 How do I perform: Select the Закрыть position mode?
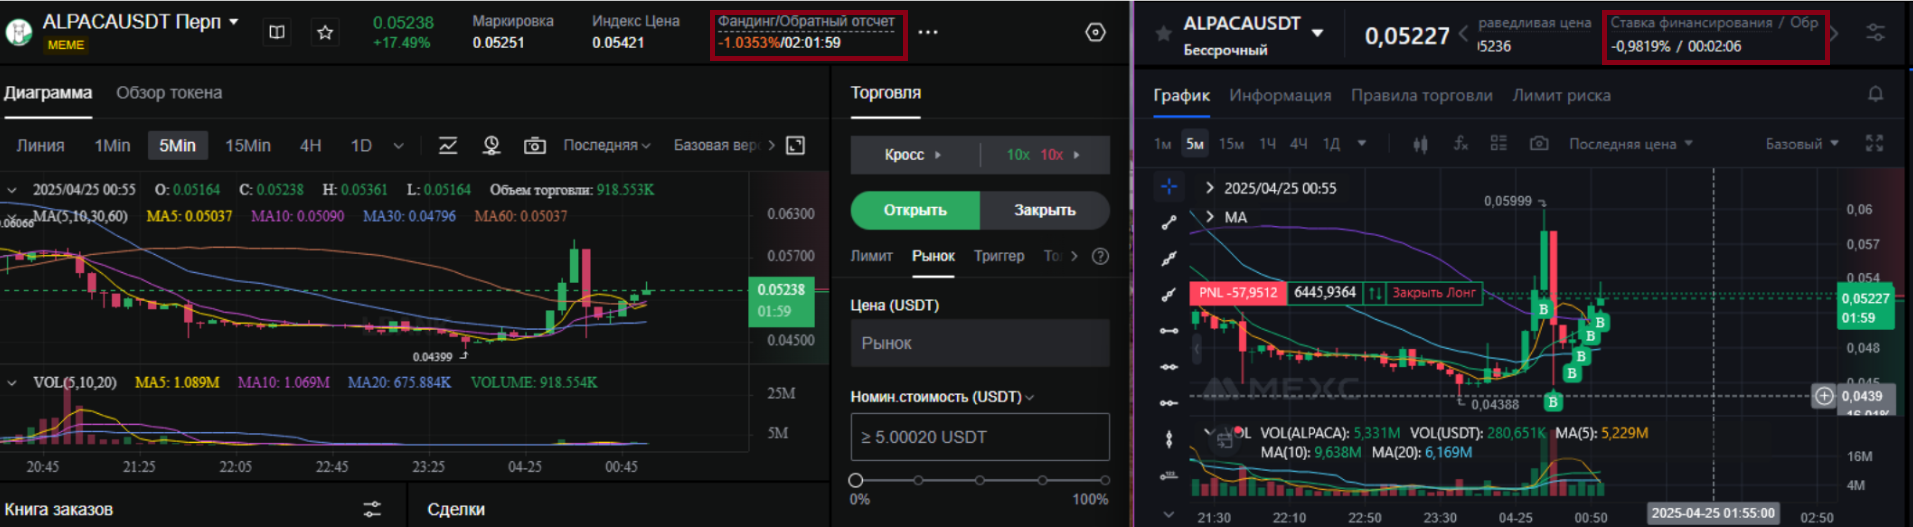tap(1045, 210)
